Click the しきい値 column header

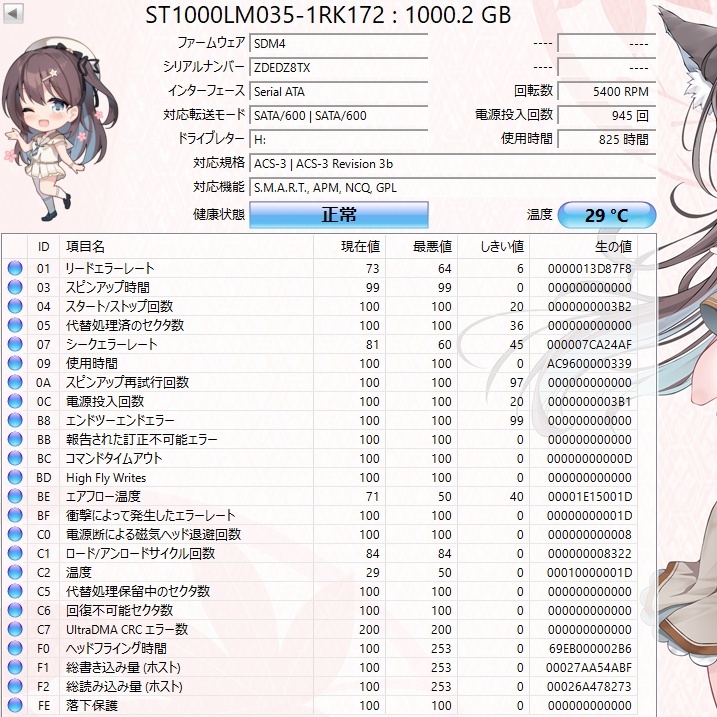pyautogui.click(x=494, y=247)
